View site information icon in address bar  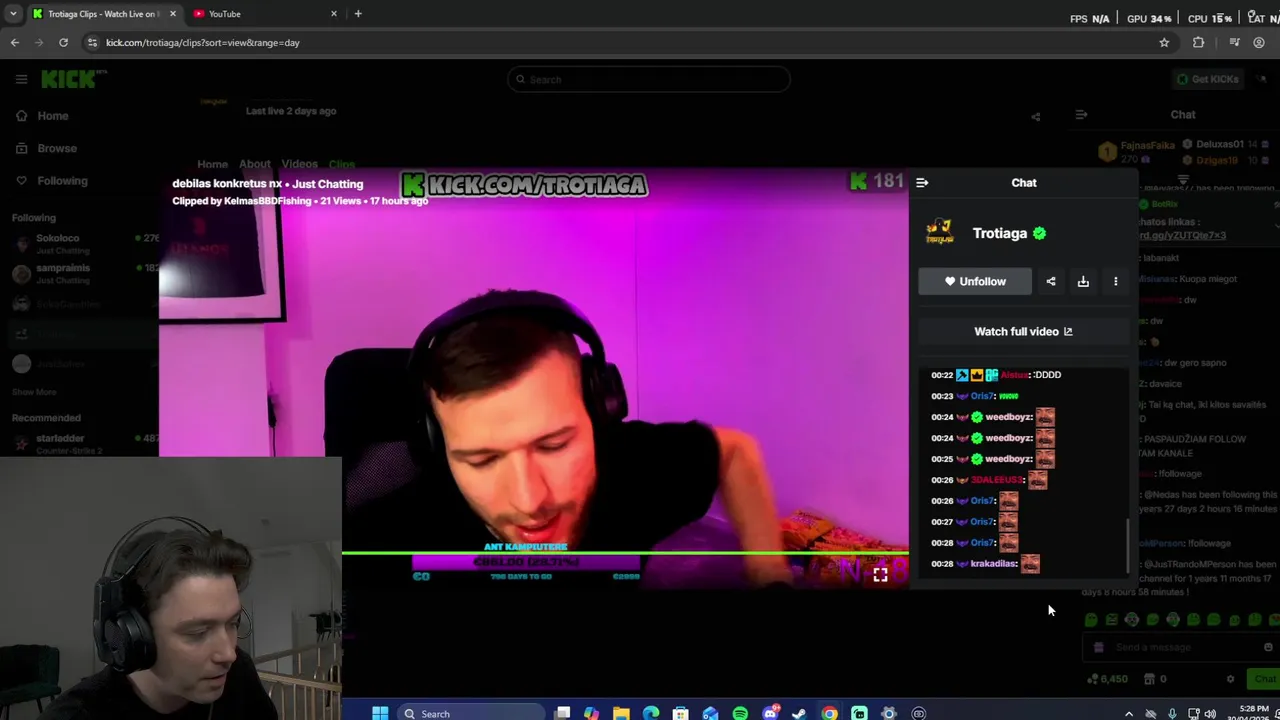[92, 43]
